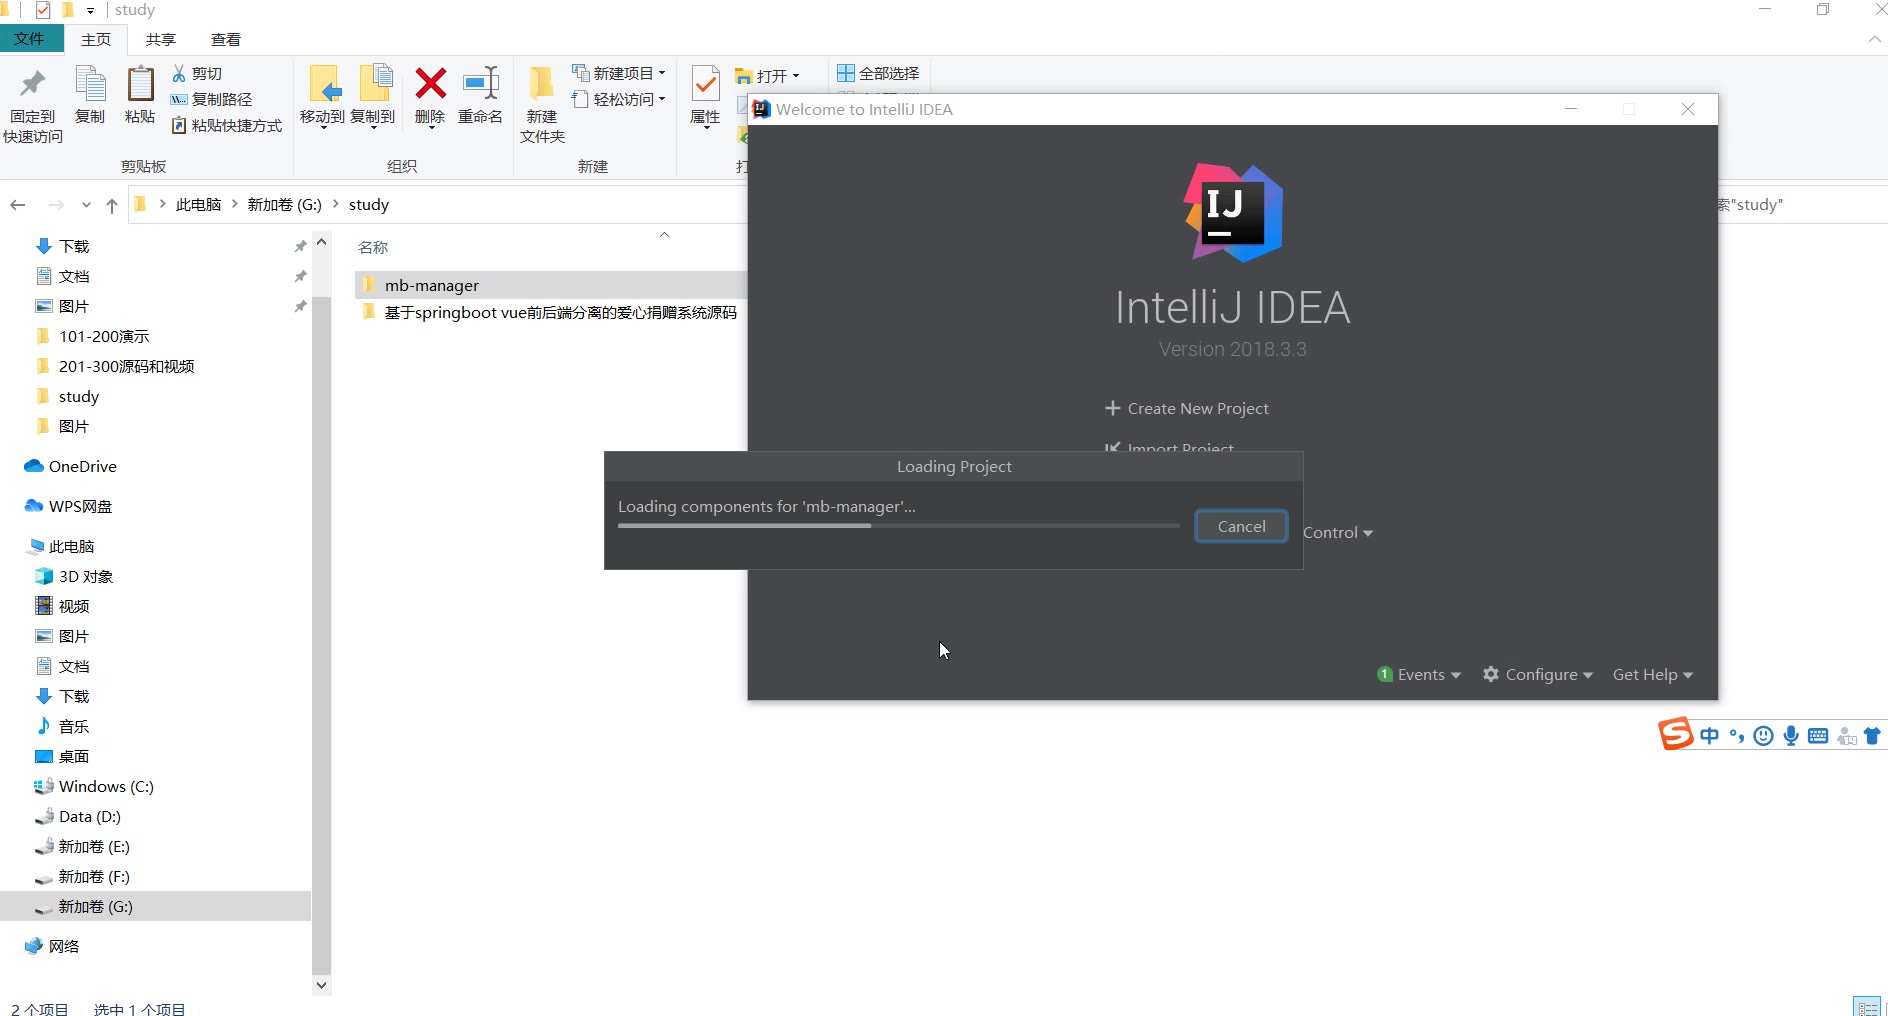Open the Get Help dropdown

coord(1653,675)
